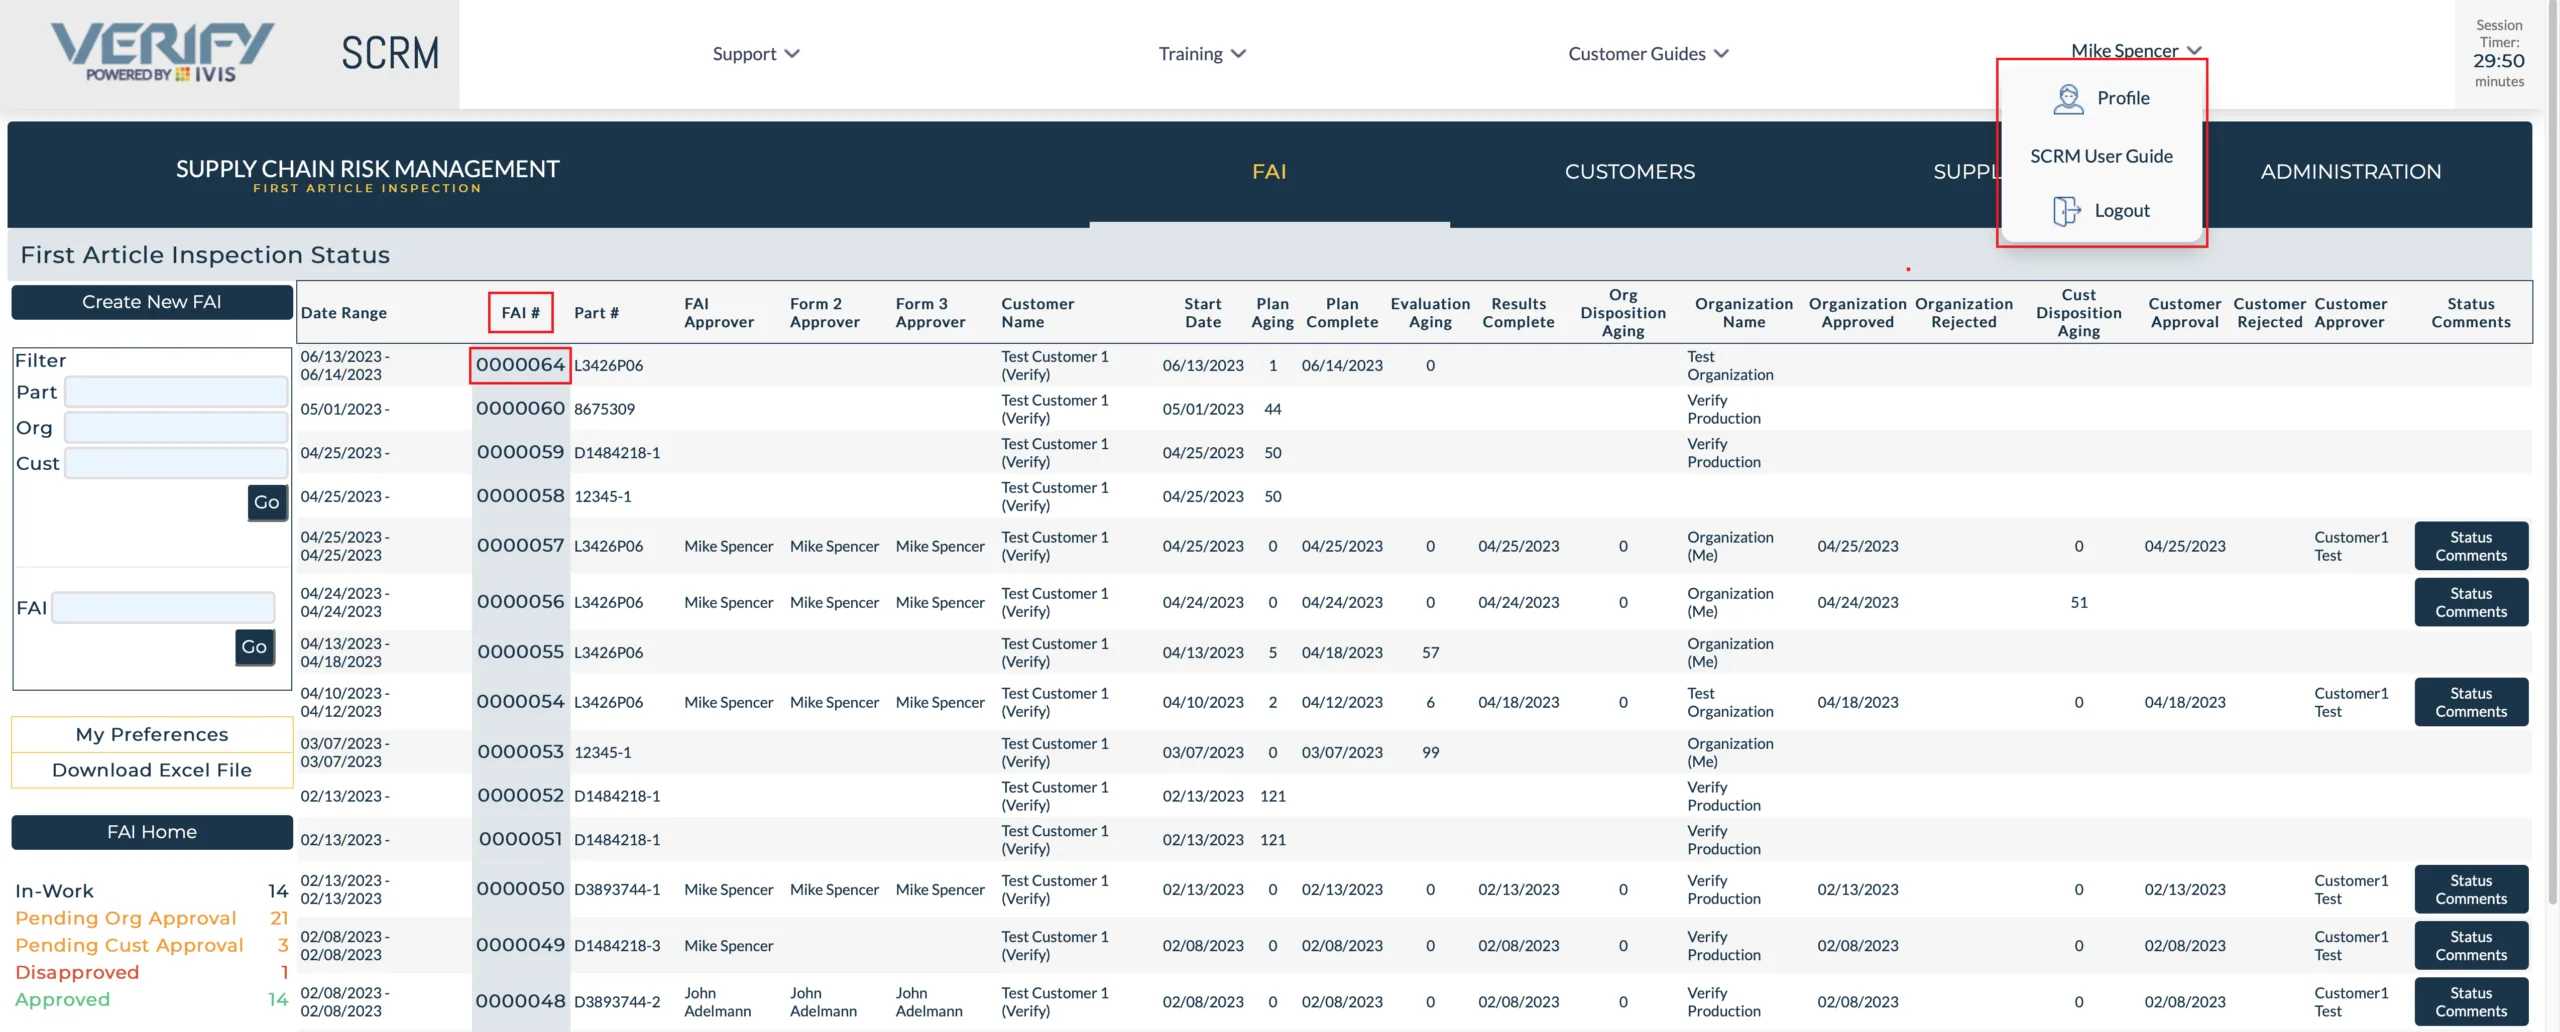Filter by Approved status
This screenshot has height=1032, width=2560.
[x=152, y=999]
